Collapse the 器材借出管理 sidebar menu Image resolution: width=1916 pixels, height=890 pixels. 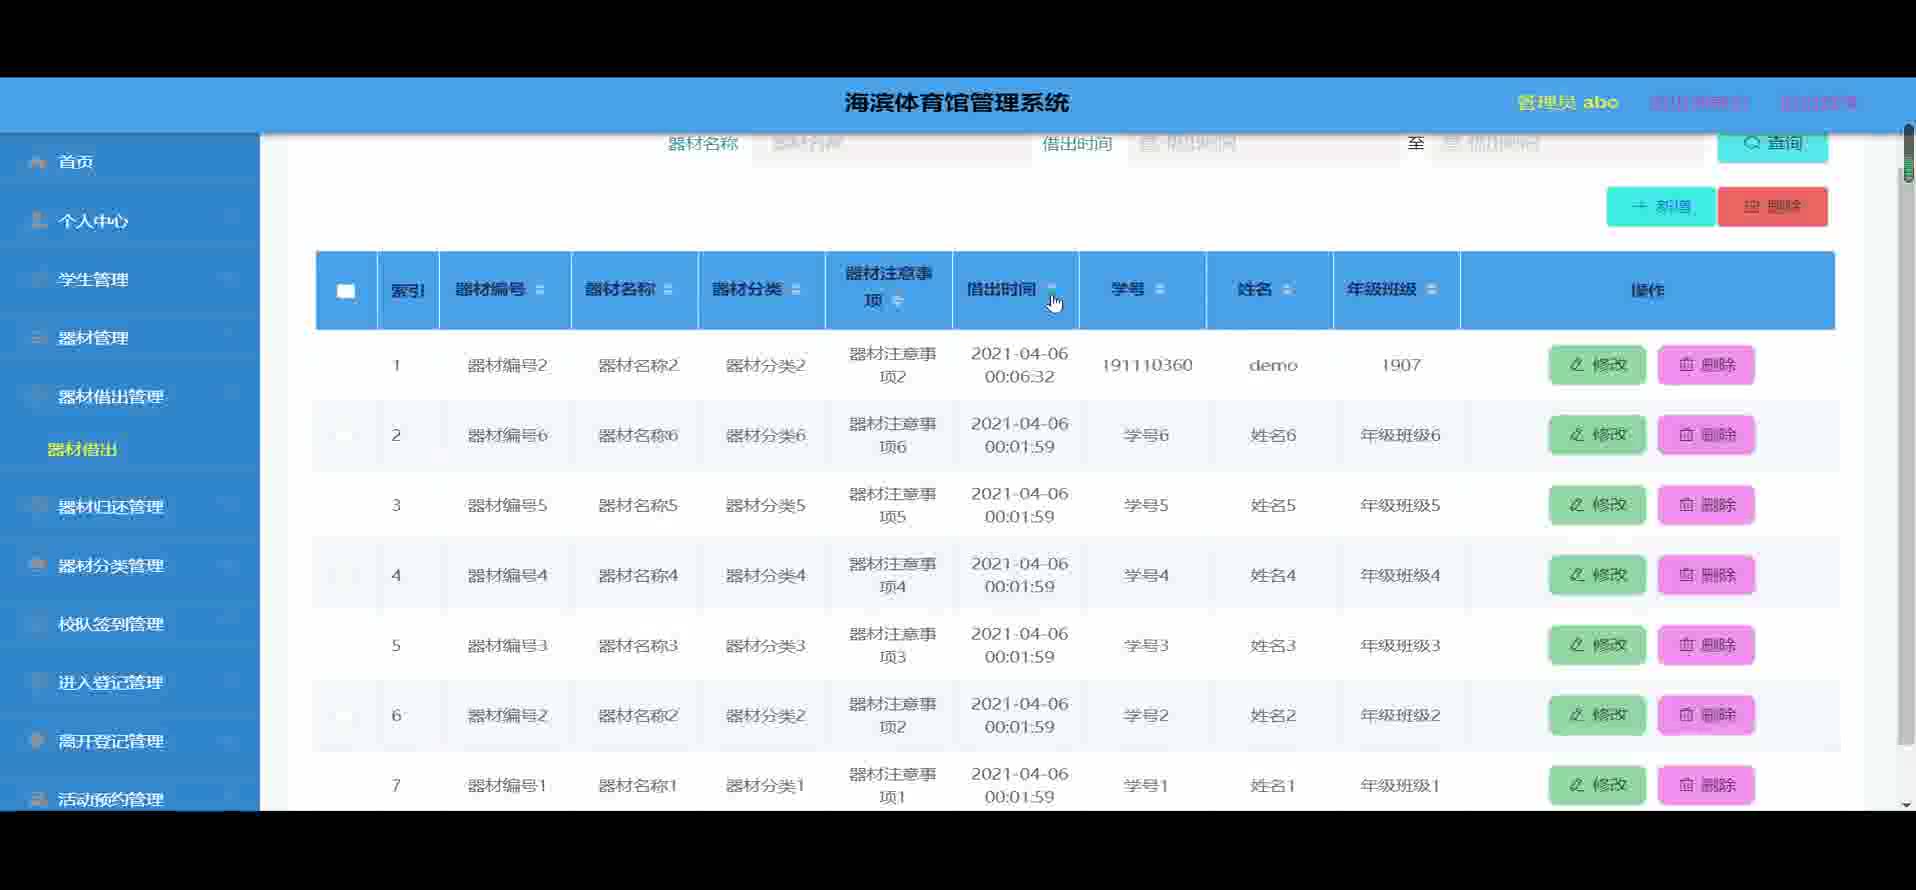pyautogui.click(x=130, y=396)
